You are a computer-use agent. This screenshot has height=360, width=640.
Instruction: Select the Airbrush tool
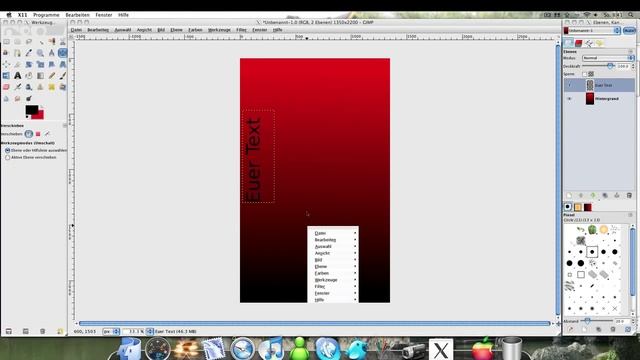point(17,87)
